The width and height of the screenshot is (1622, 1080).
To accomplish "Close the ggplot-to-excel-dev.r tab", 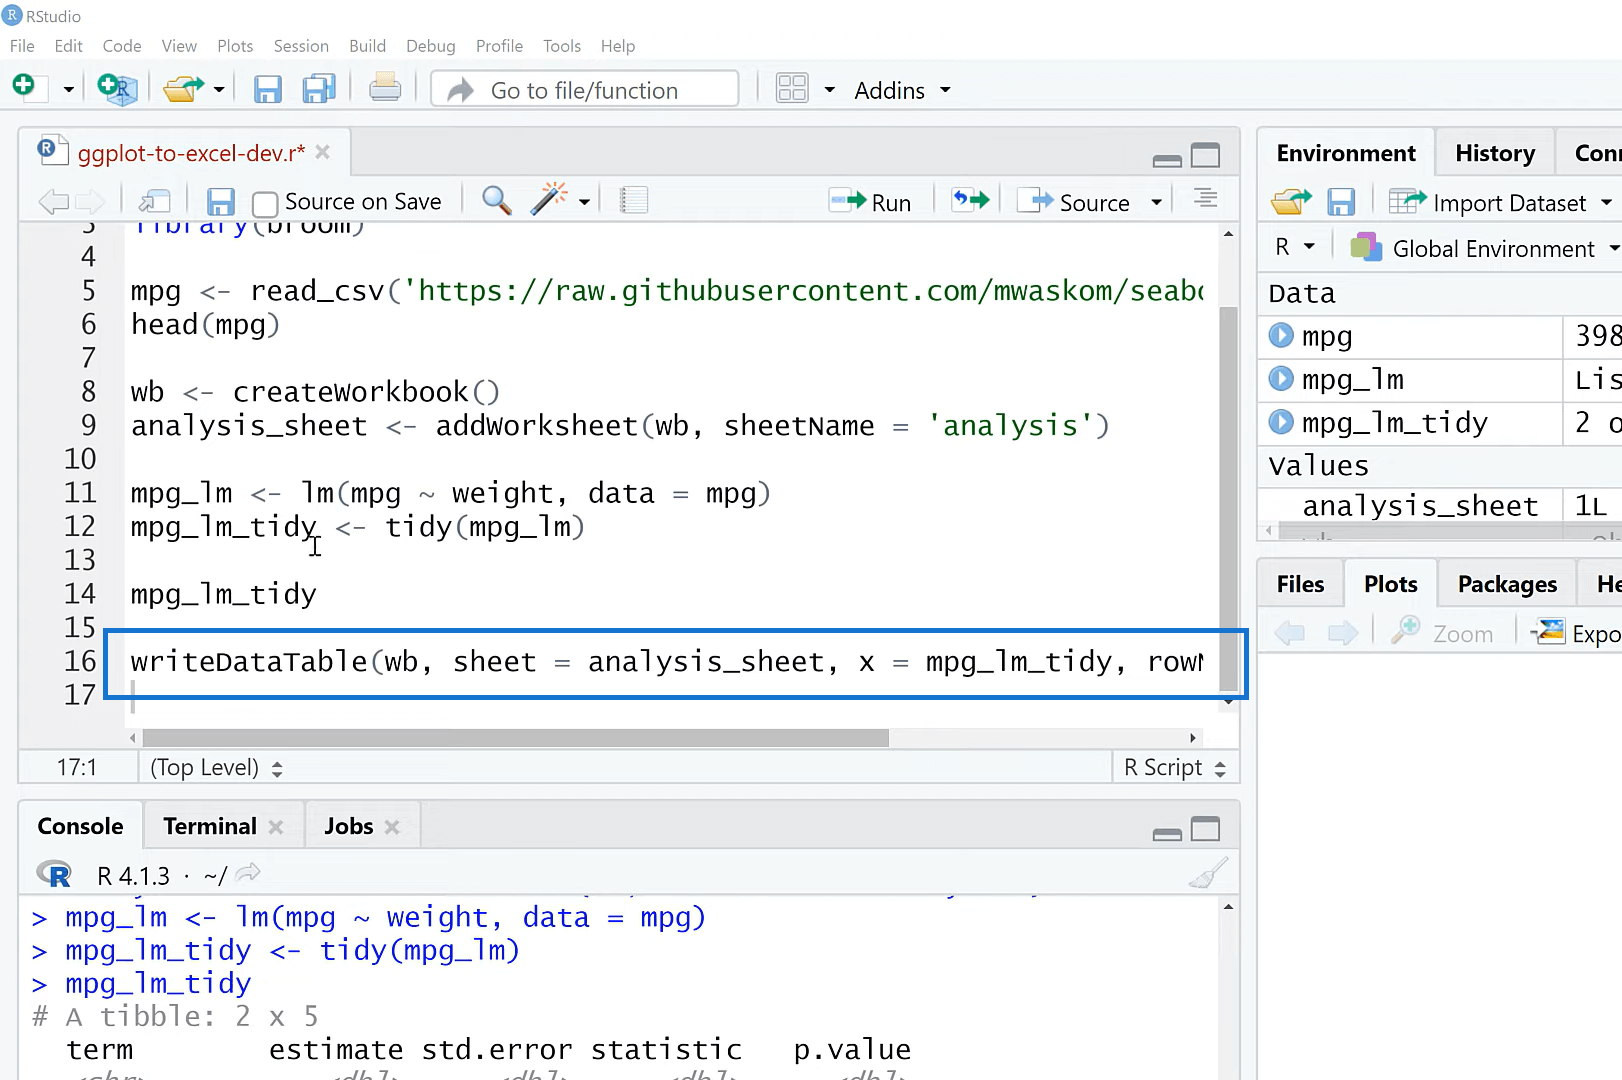I will [x=323, y=152].
